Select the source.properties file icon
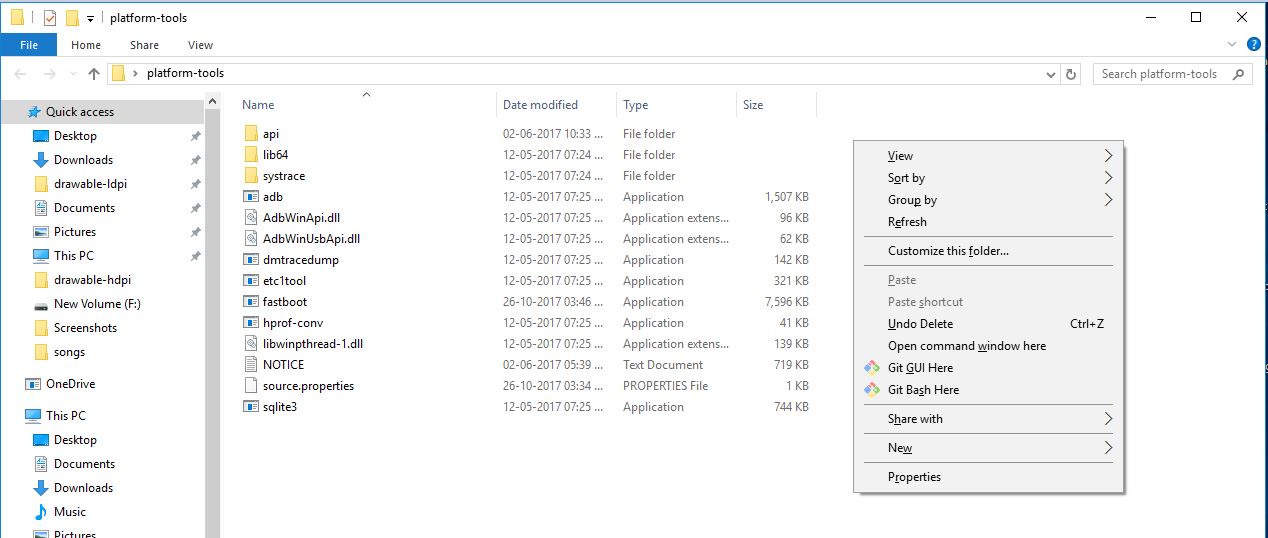The height and width of the screenshot is (538, 1268). pos(251,386)
